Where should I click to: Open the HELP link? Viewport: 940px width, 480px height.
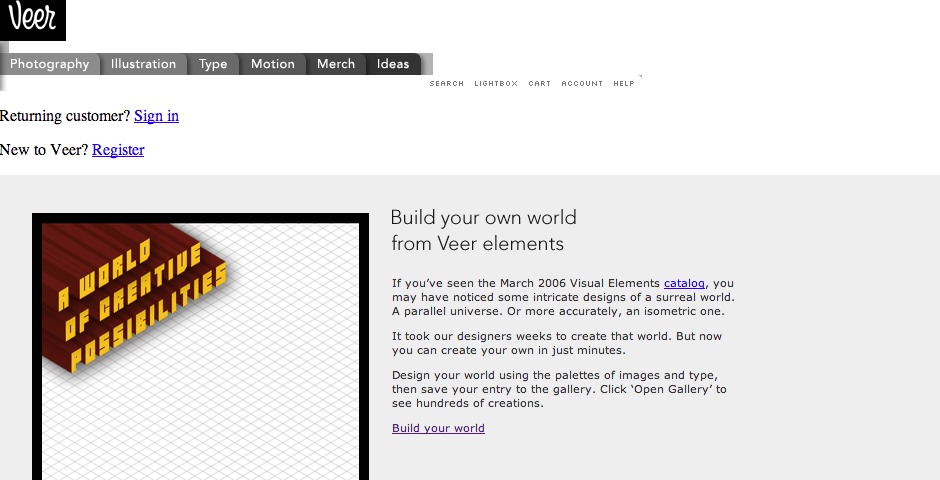click(624, 83)
